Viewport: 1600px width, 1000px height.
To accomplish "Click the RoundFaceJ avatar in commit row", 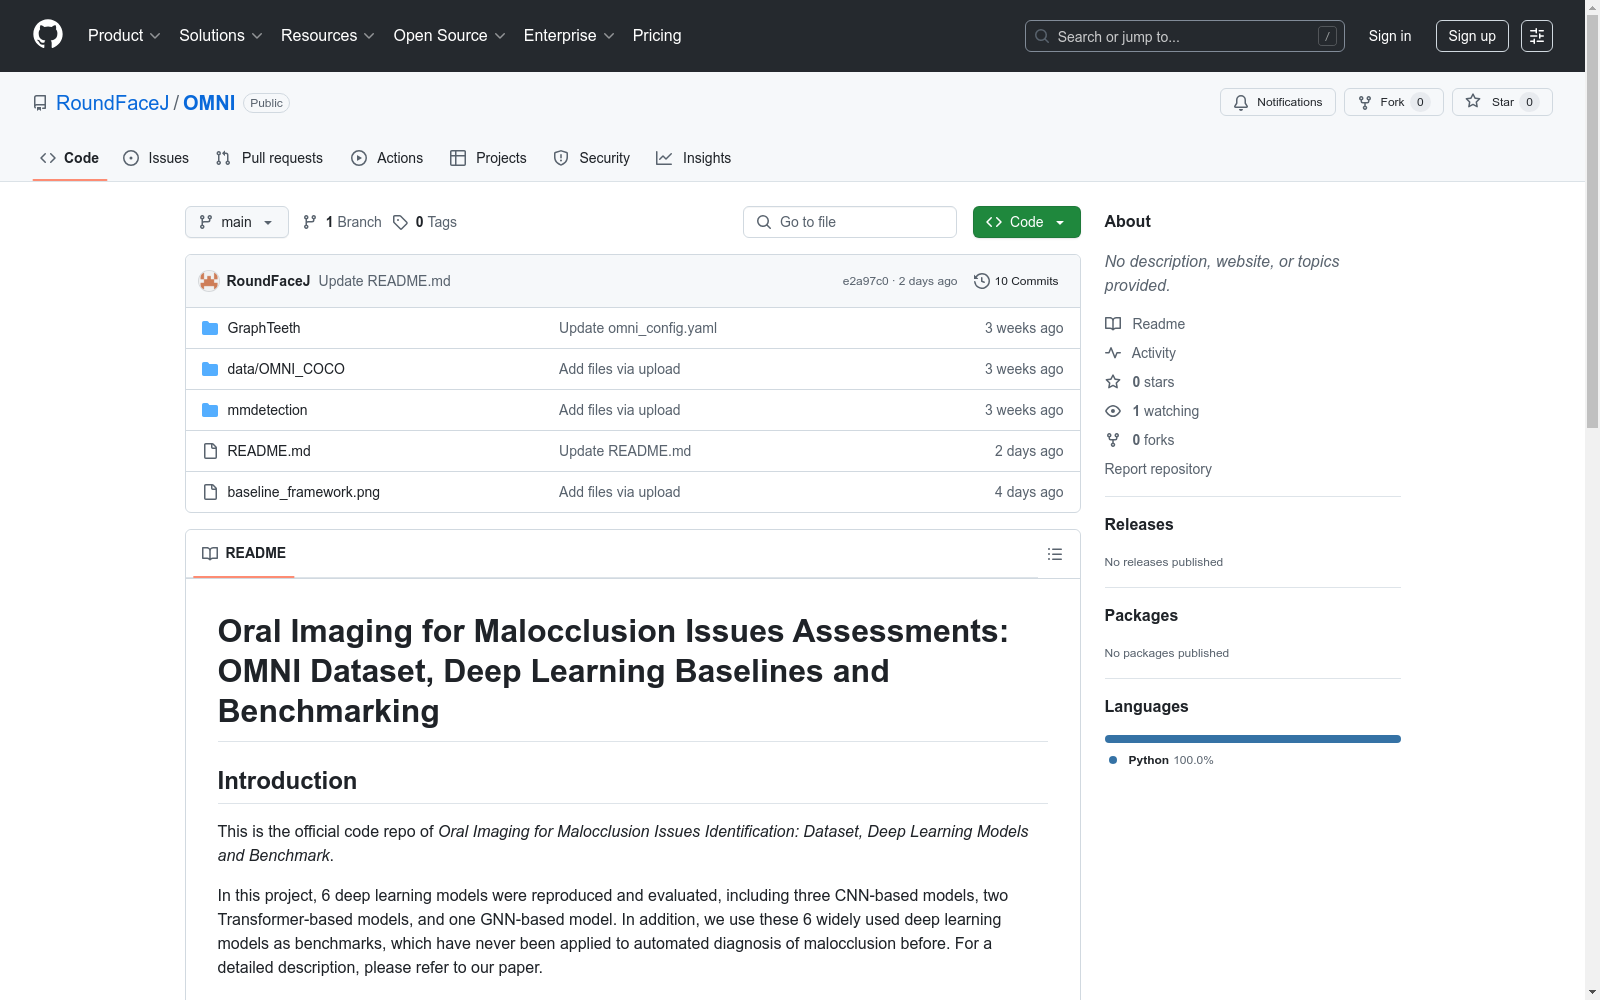I will pos(209,281).
